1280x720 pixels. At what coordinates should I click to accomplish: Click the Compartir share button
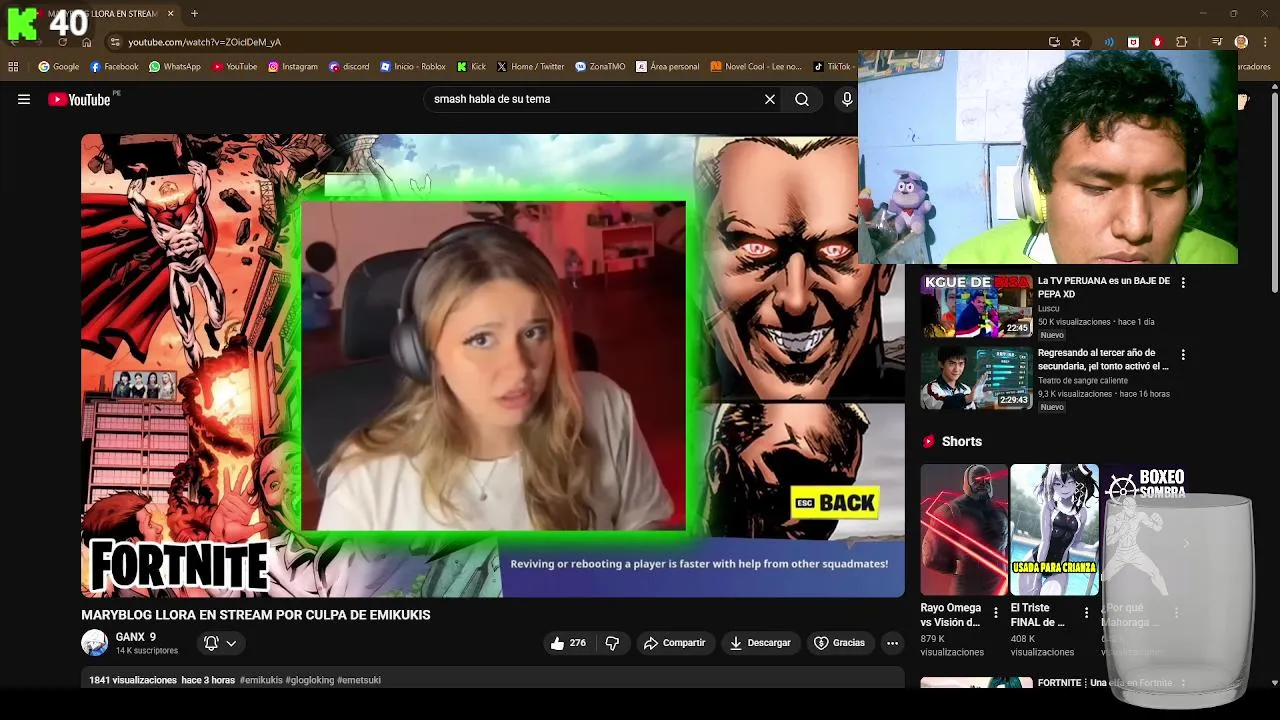click(x=675, y=643)
